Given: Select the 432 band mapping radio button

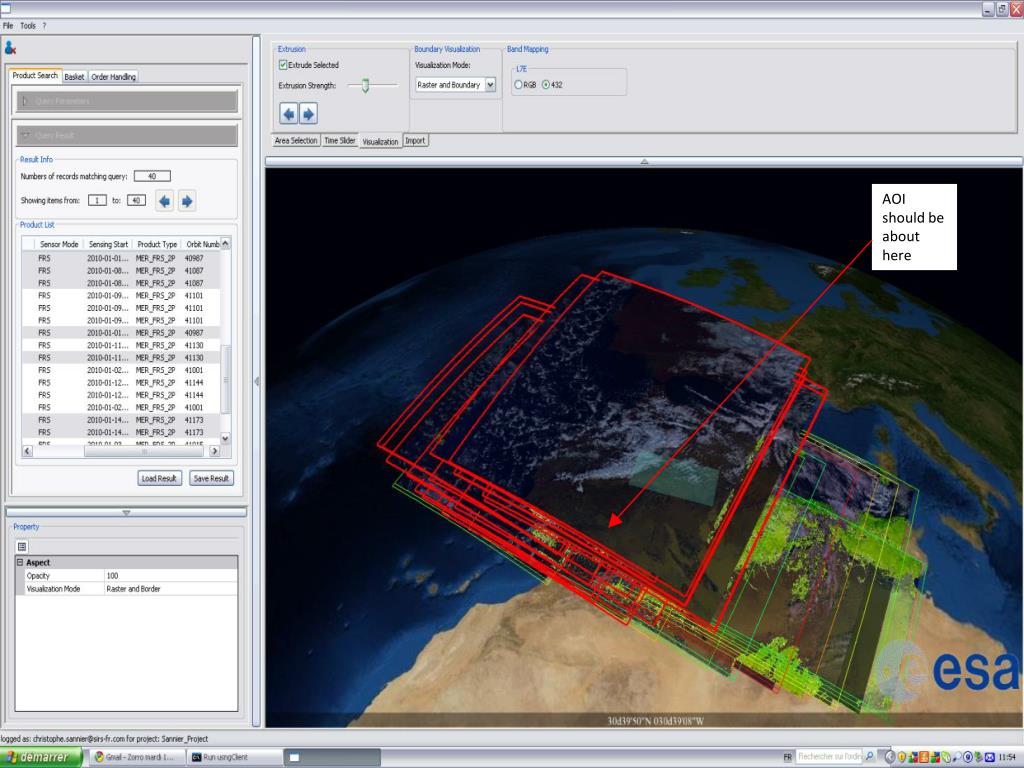Looking at the screenshot, I should [x=546, y=85].
